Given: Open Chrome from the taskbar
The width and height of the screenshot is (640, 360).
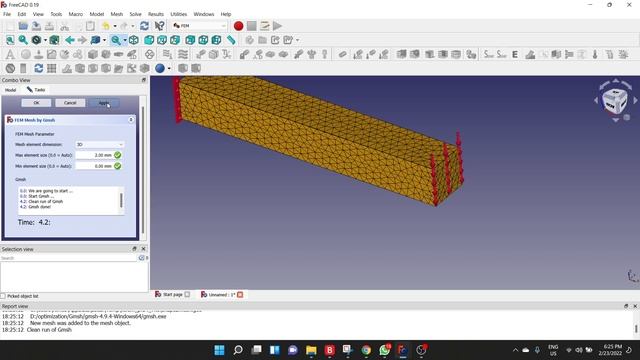Looking at the screenshot, I should 366,350.
